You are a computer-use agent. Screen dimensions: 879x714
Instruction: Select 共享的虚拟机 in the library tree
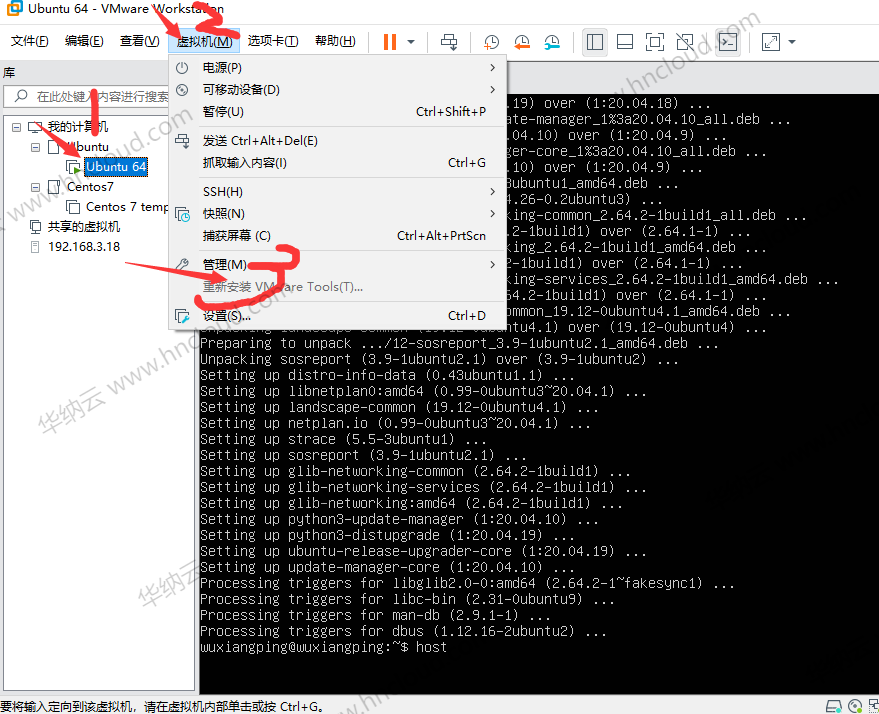coord(84,226)
